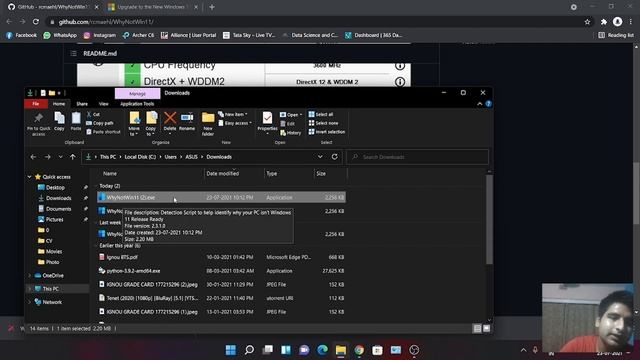Click the Windows Start button
This screenshot has width=640, height=360.
(x=231, y=350)
